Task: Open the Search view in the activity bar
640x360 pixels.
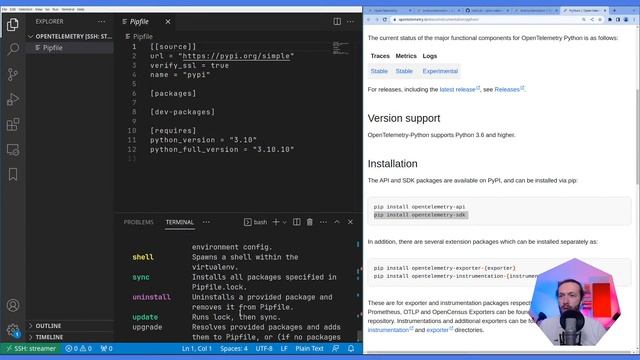Action: coord(13,49)
